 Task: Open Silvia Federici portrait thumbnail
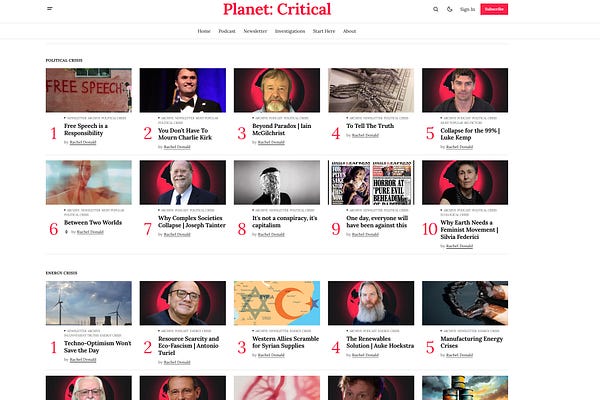[x=465, y=182]
